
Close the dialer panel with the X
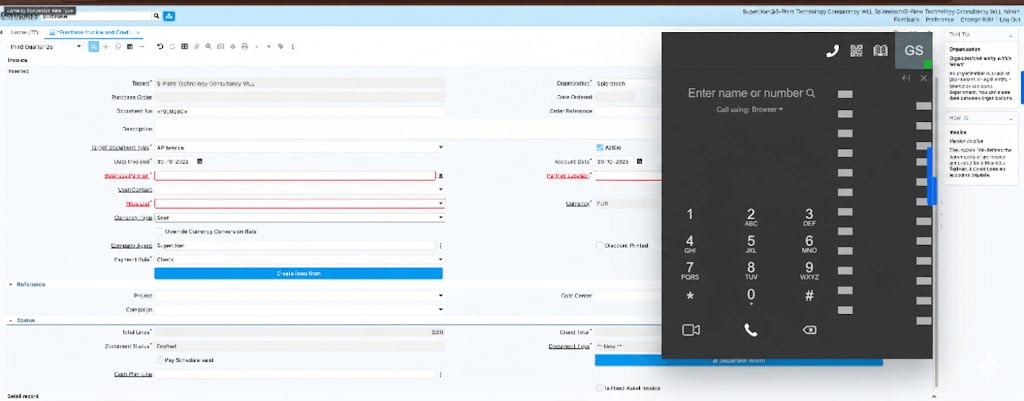923,78
